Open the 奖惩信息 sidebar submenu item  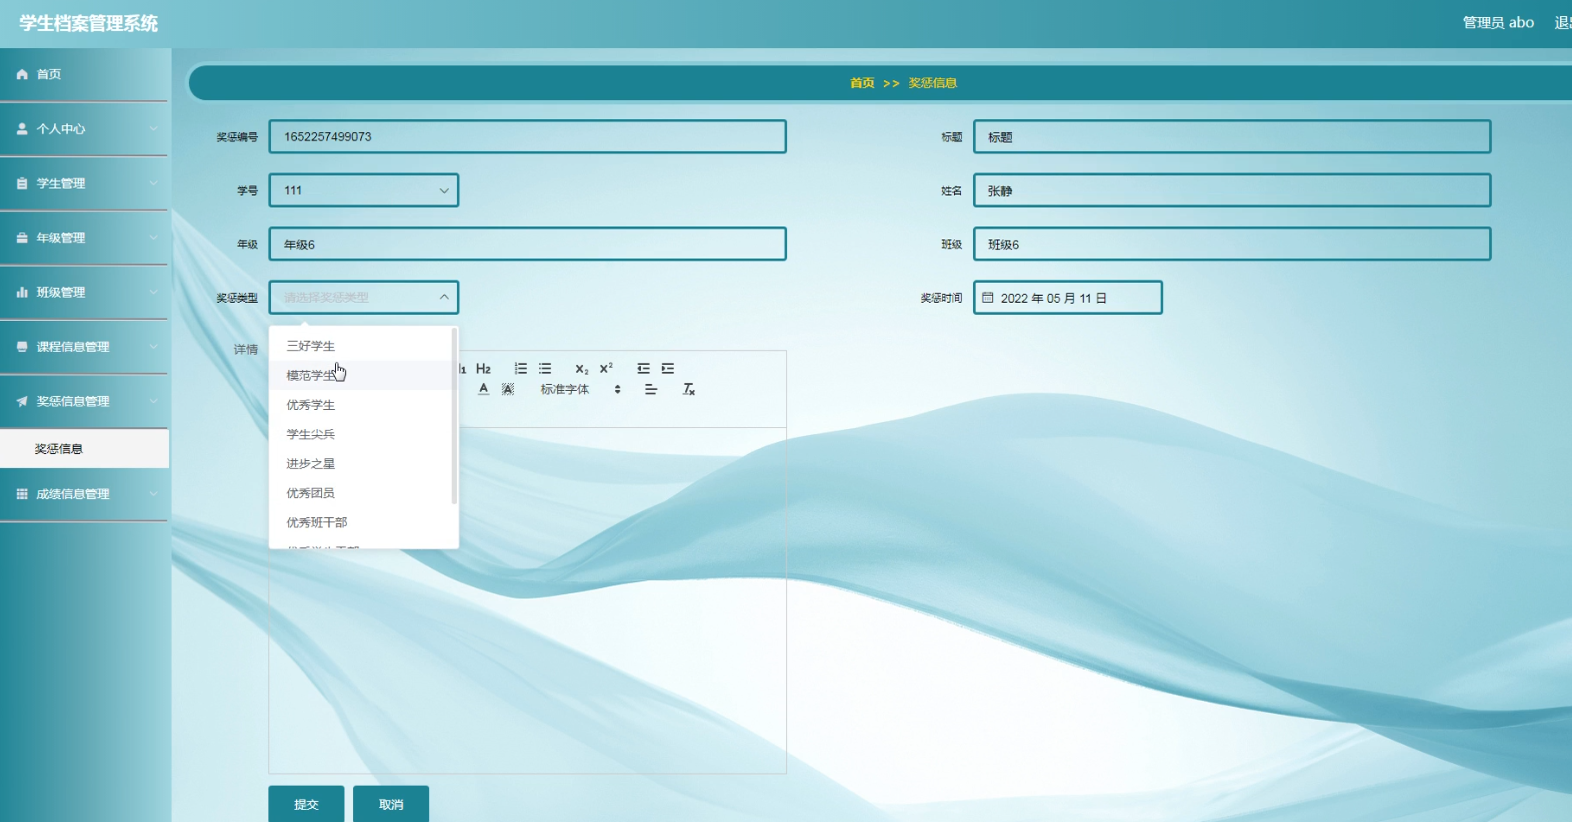pos(84,449)
